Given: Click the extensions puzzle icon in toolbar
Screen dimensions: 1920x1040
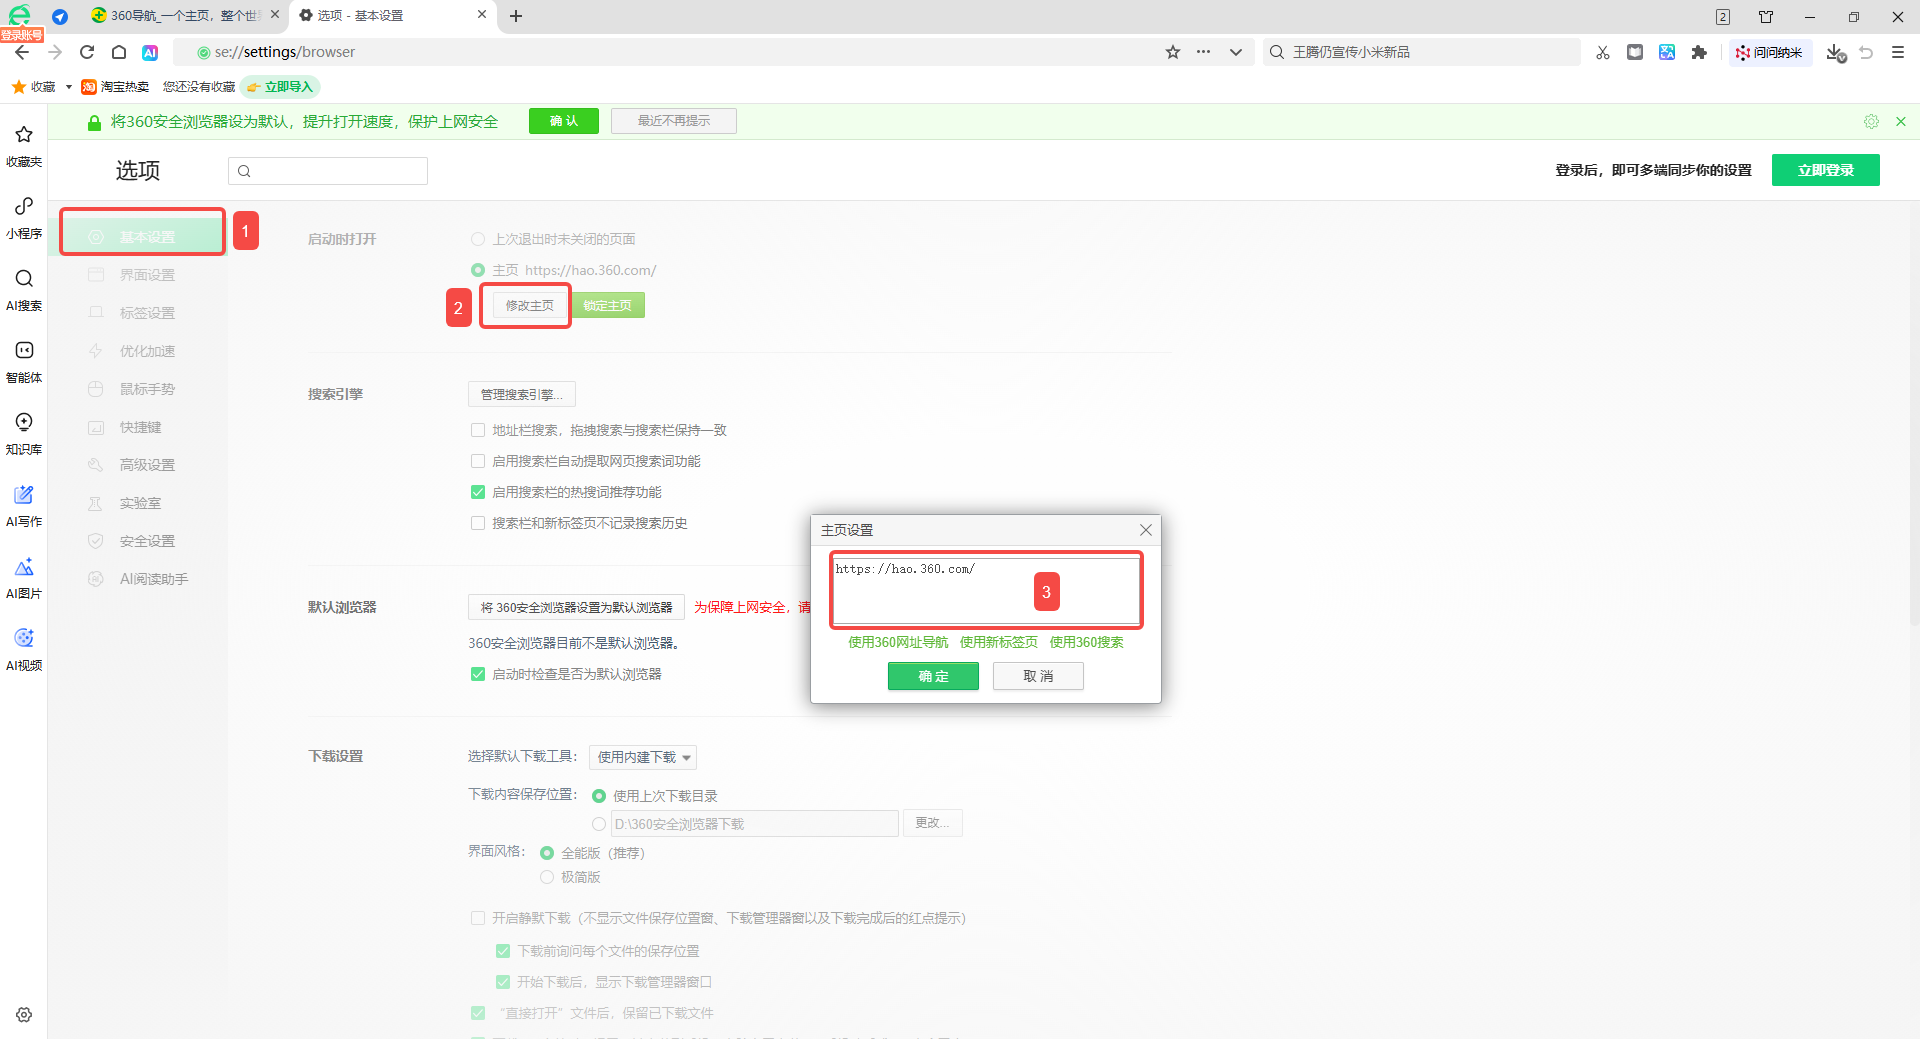Looking at the screenshot, I should coord(1699,52).
